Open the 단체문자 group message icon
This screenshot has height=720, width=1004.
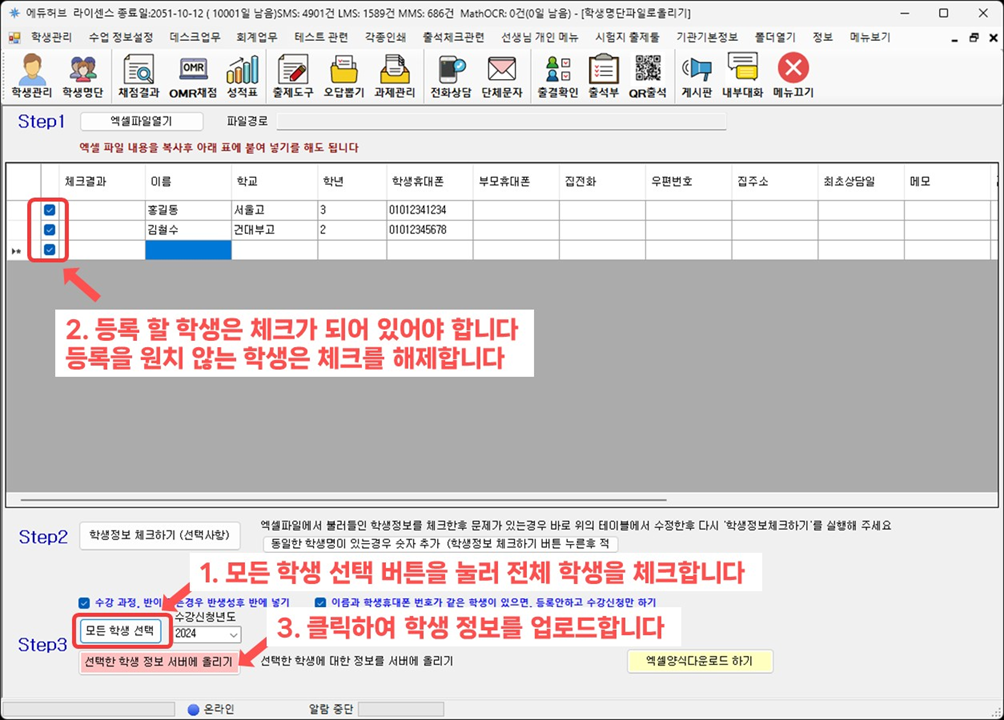[x=501, y=76]
